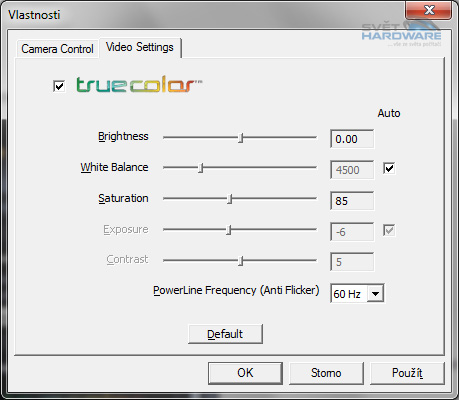Click the Svět Hardware watermark logo
Viewport: 459px width, 400px height.
(x=402, y=34)
